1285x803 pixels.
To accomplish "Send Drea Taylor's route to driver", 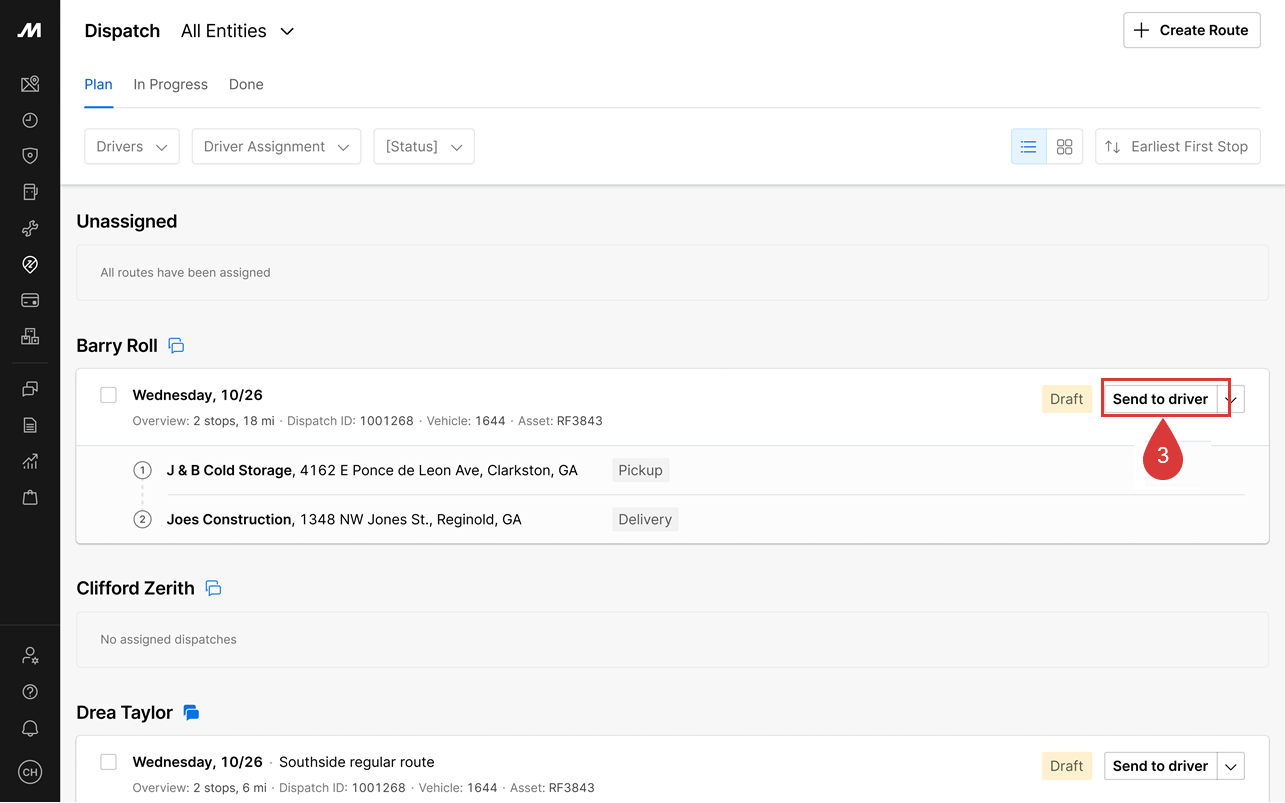I will pos(1160,766).
